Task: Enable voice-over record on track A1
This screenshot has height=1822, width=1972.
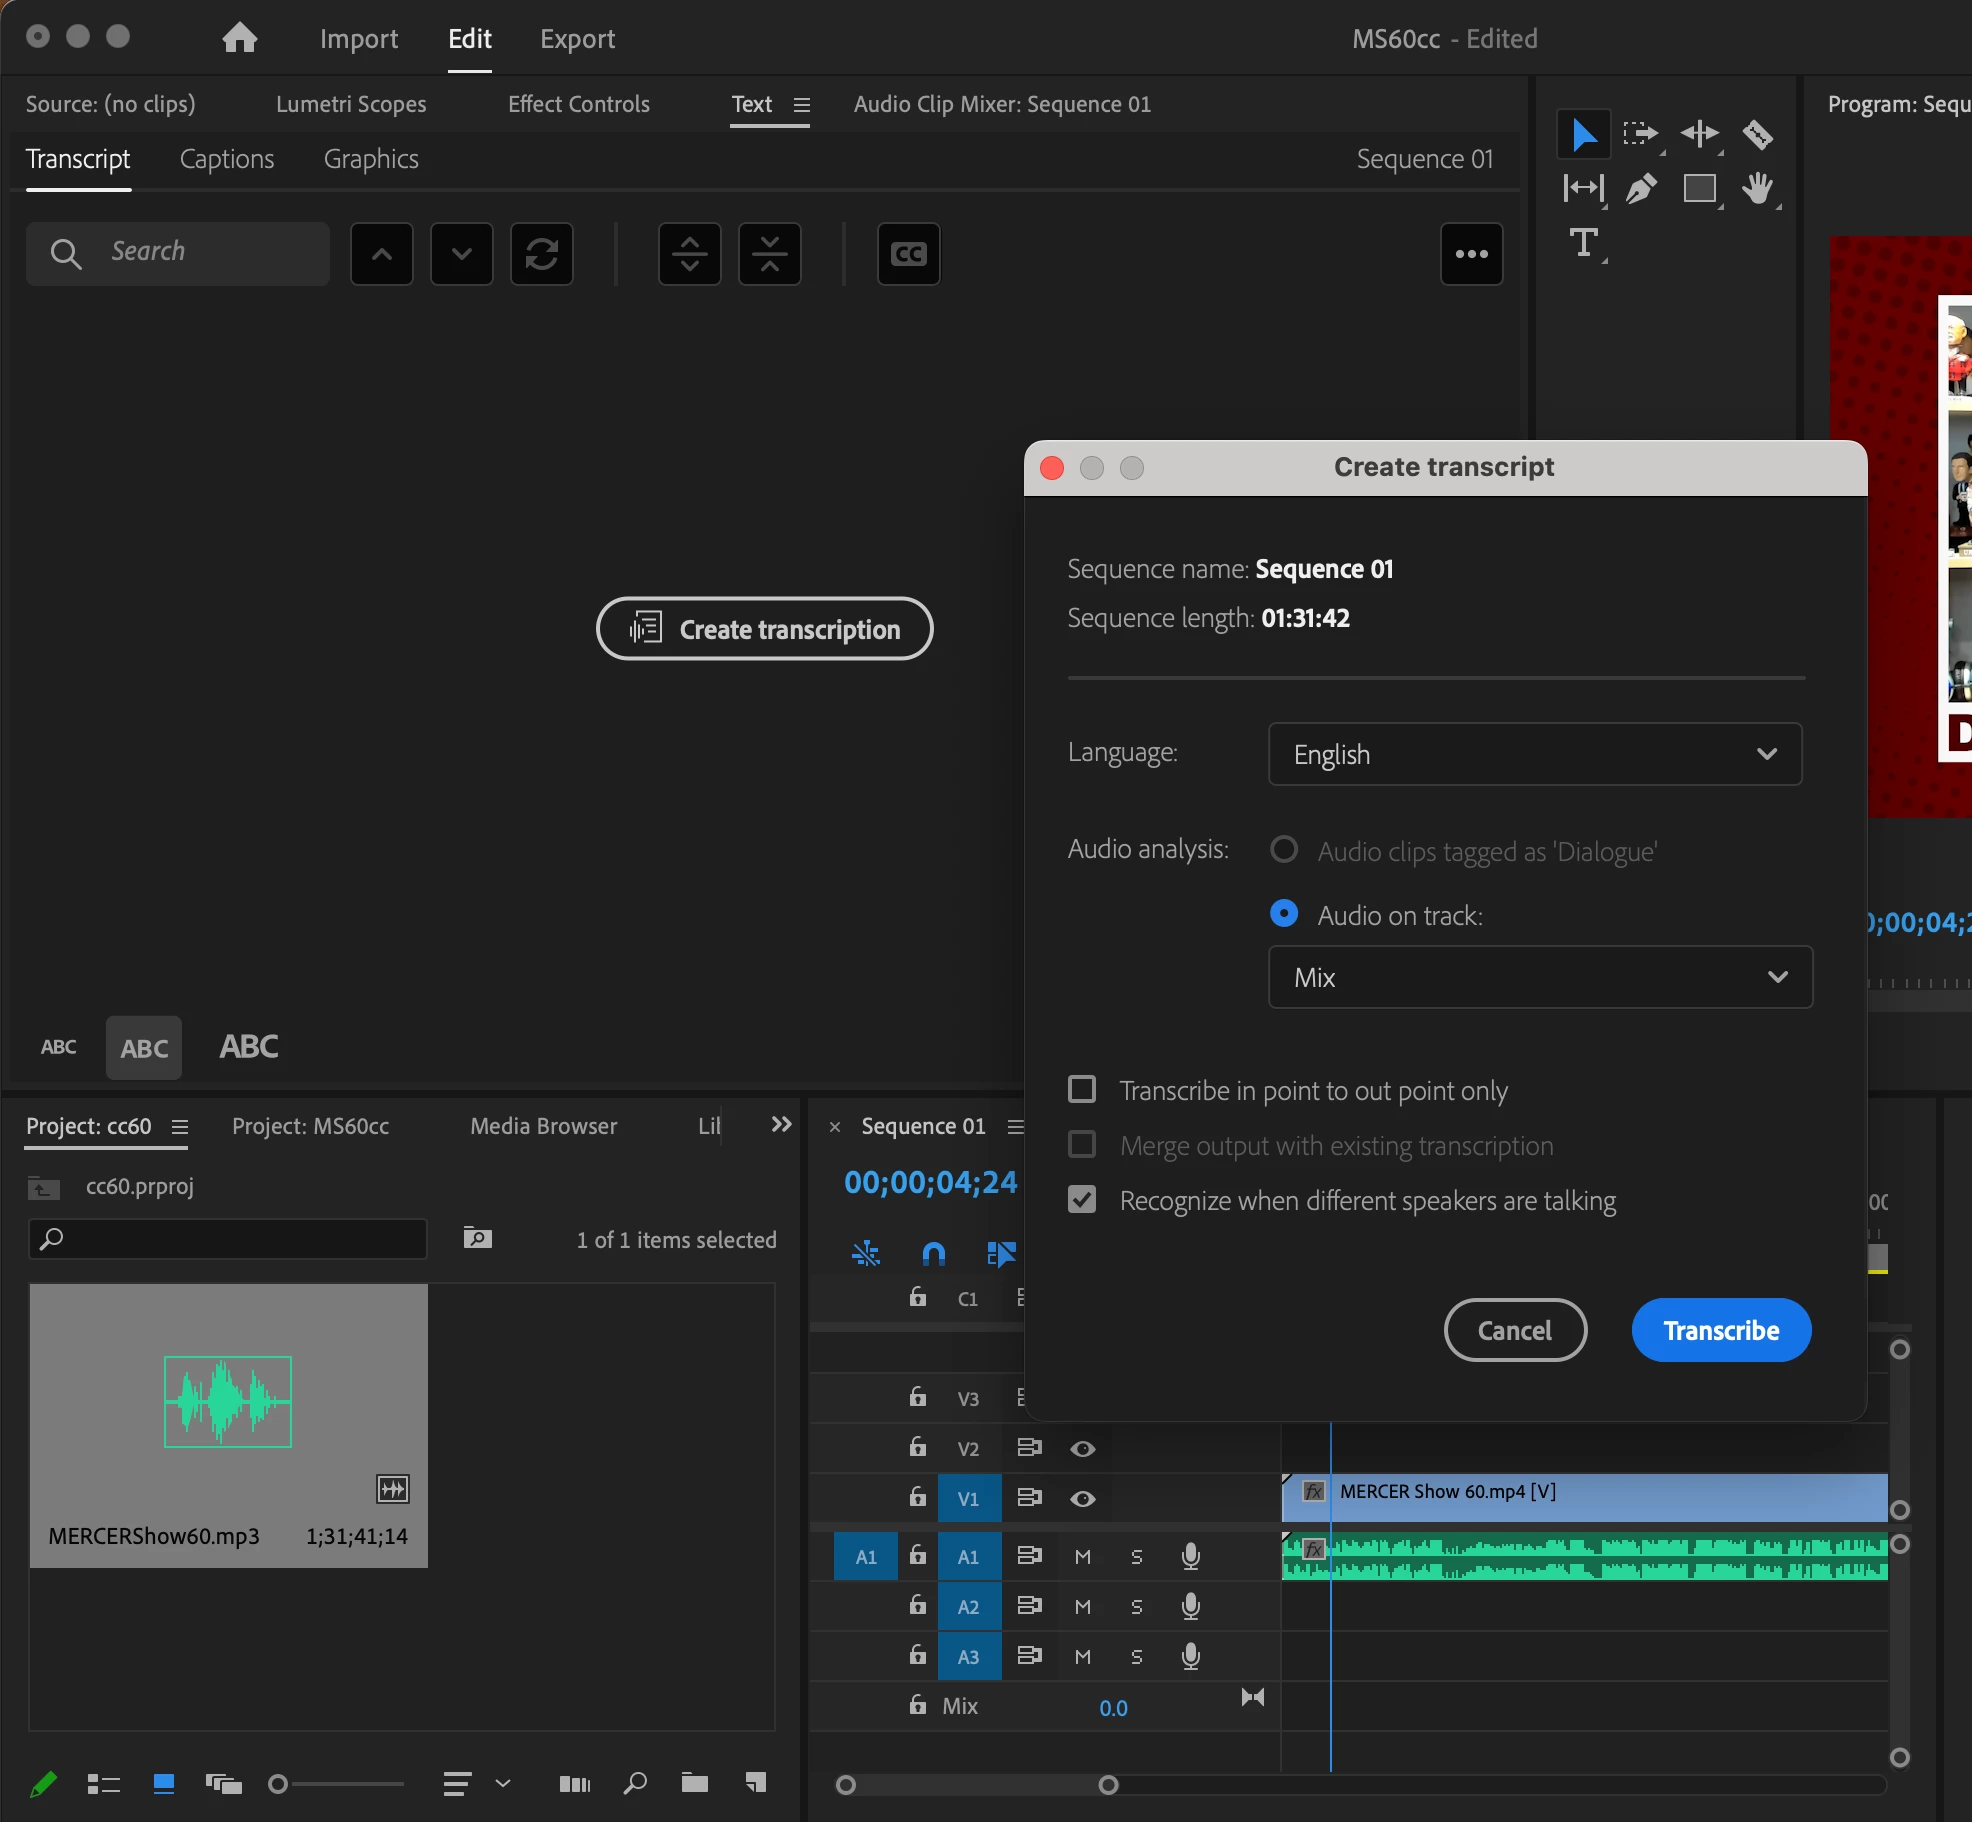Action: (1190, 1556)
